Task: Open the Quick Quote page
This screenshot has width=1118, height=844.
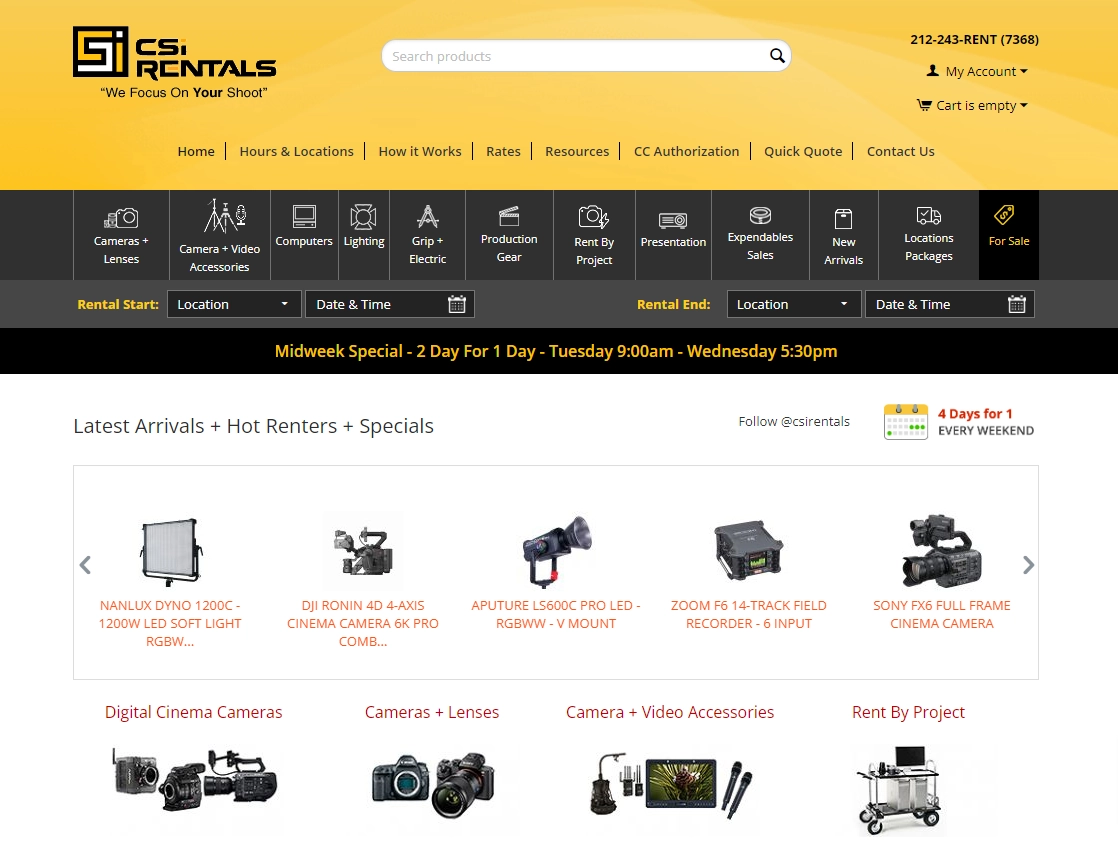Action: 803,151
